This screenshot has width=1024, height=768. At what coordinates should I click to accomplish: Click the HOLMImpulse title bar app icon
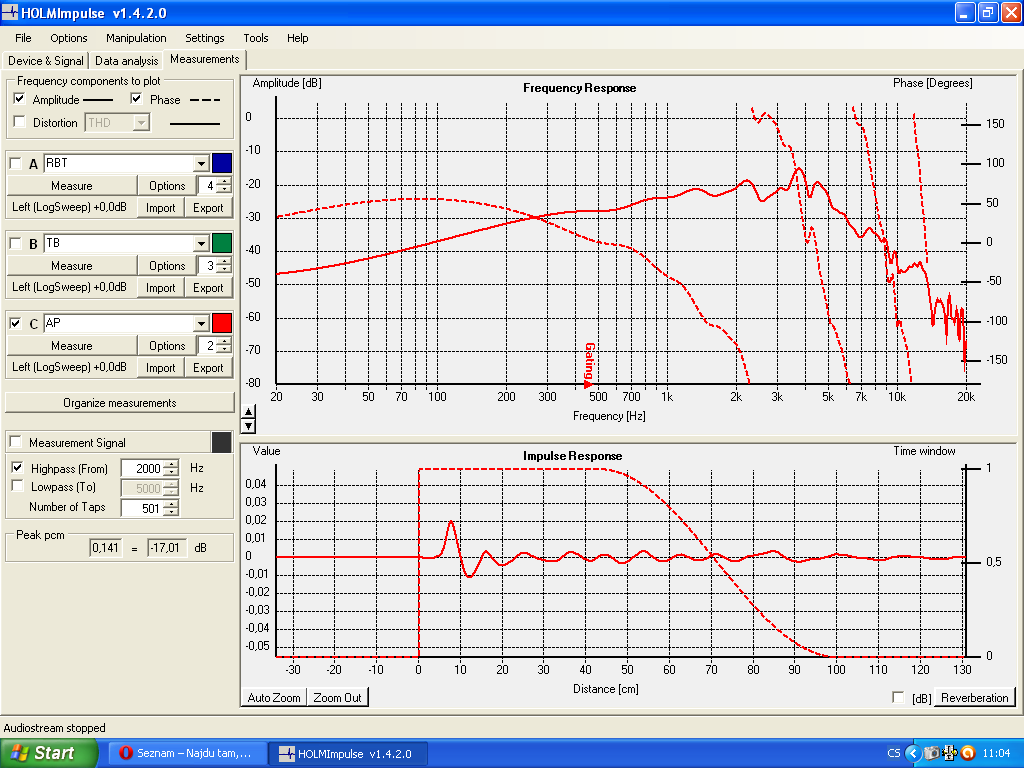click(x=10, y=13)
